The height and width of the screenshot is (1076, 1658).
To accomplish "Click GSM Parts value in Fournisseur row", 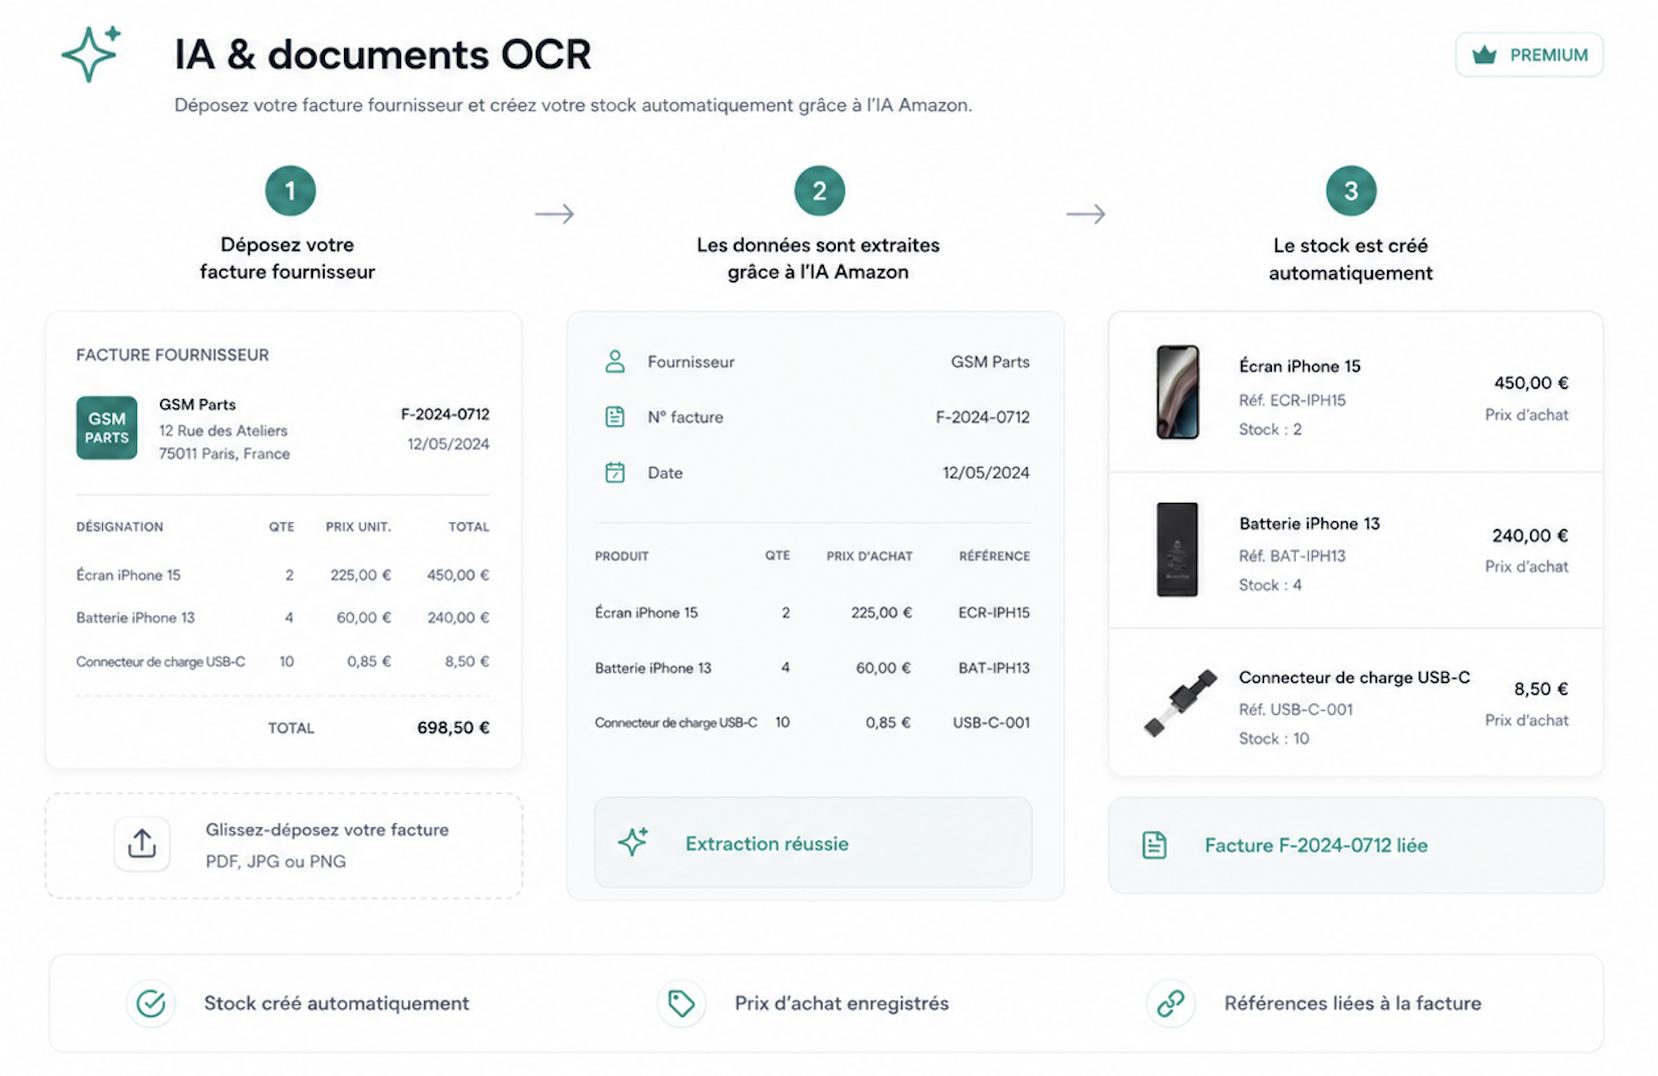I will (990, 362).
